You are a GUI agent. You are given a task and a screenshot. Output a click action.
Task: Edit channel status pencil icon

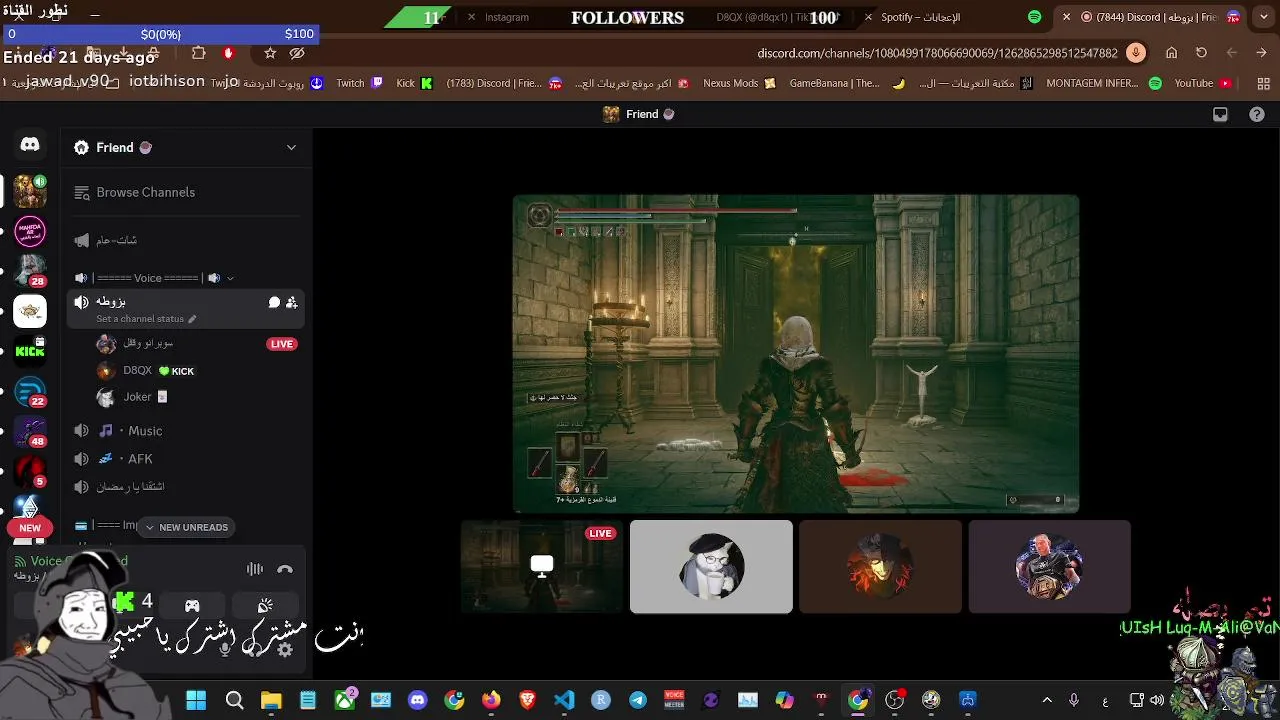click(x=192, y=319)
